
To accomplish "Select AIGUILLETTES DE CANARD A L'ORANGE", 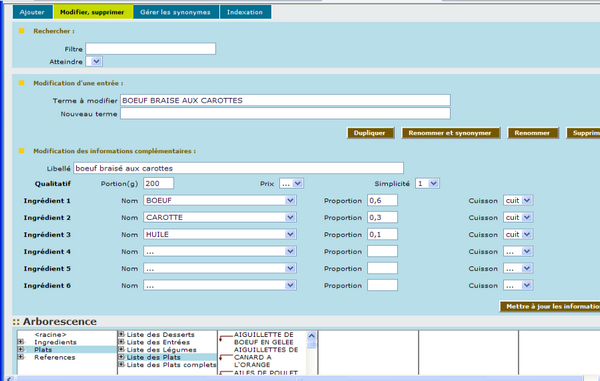I will 266,357.
